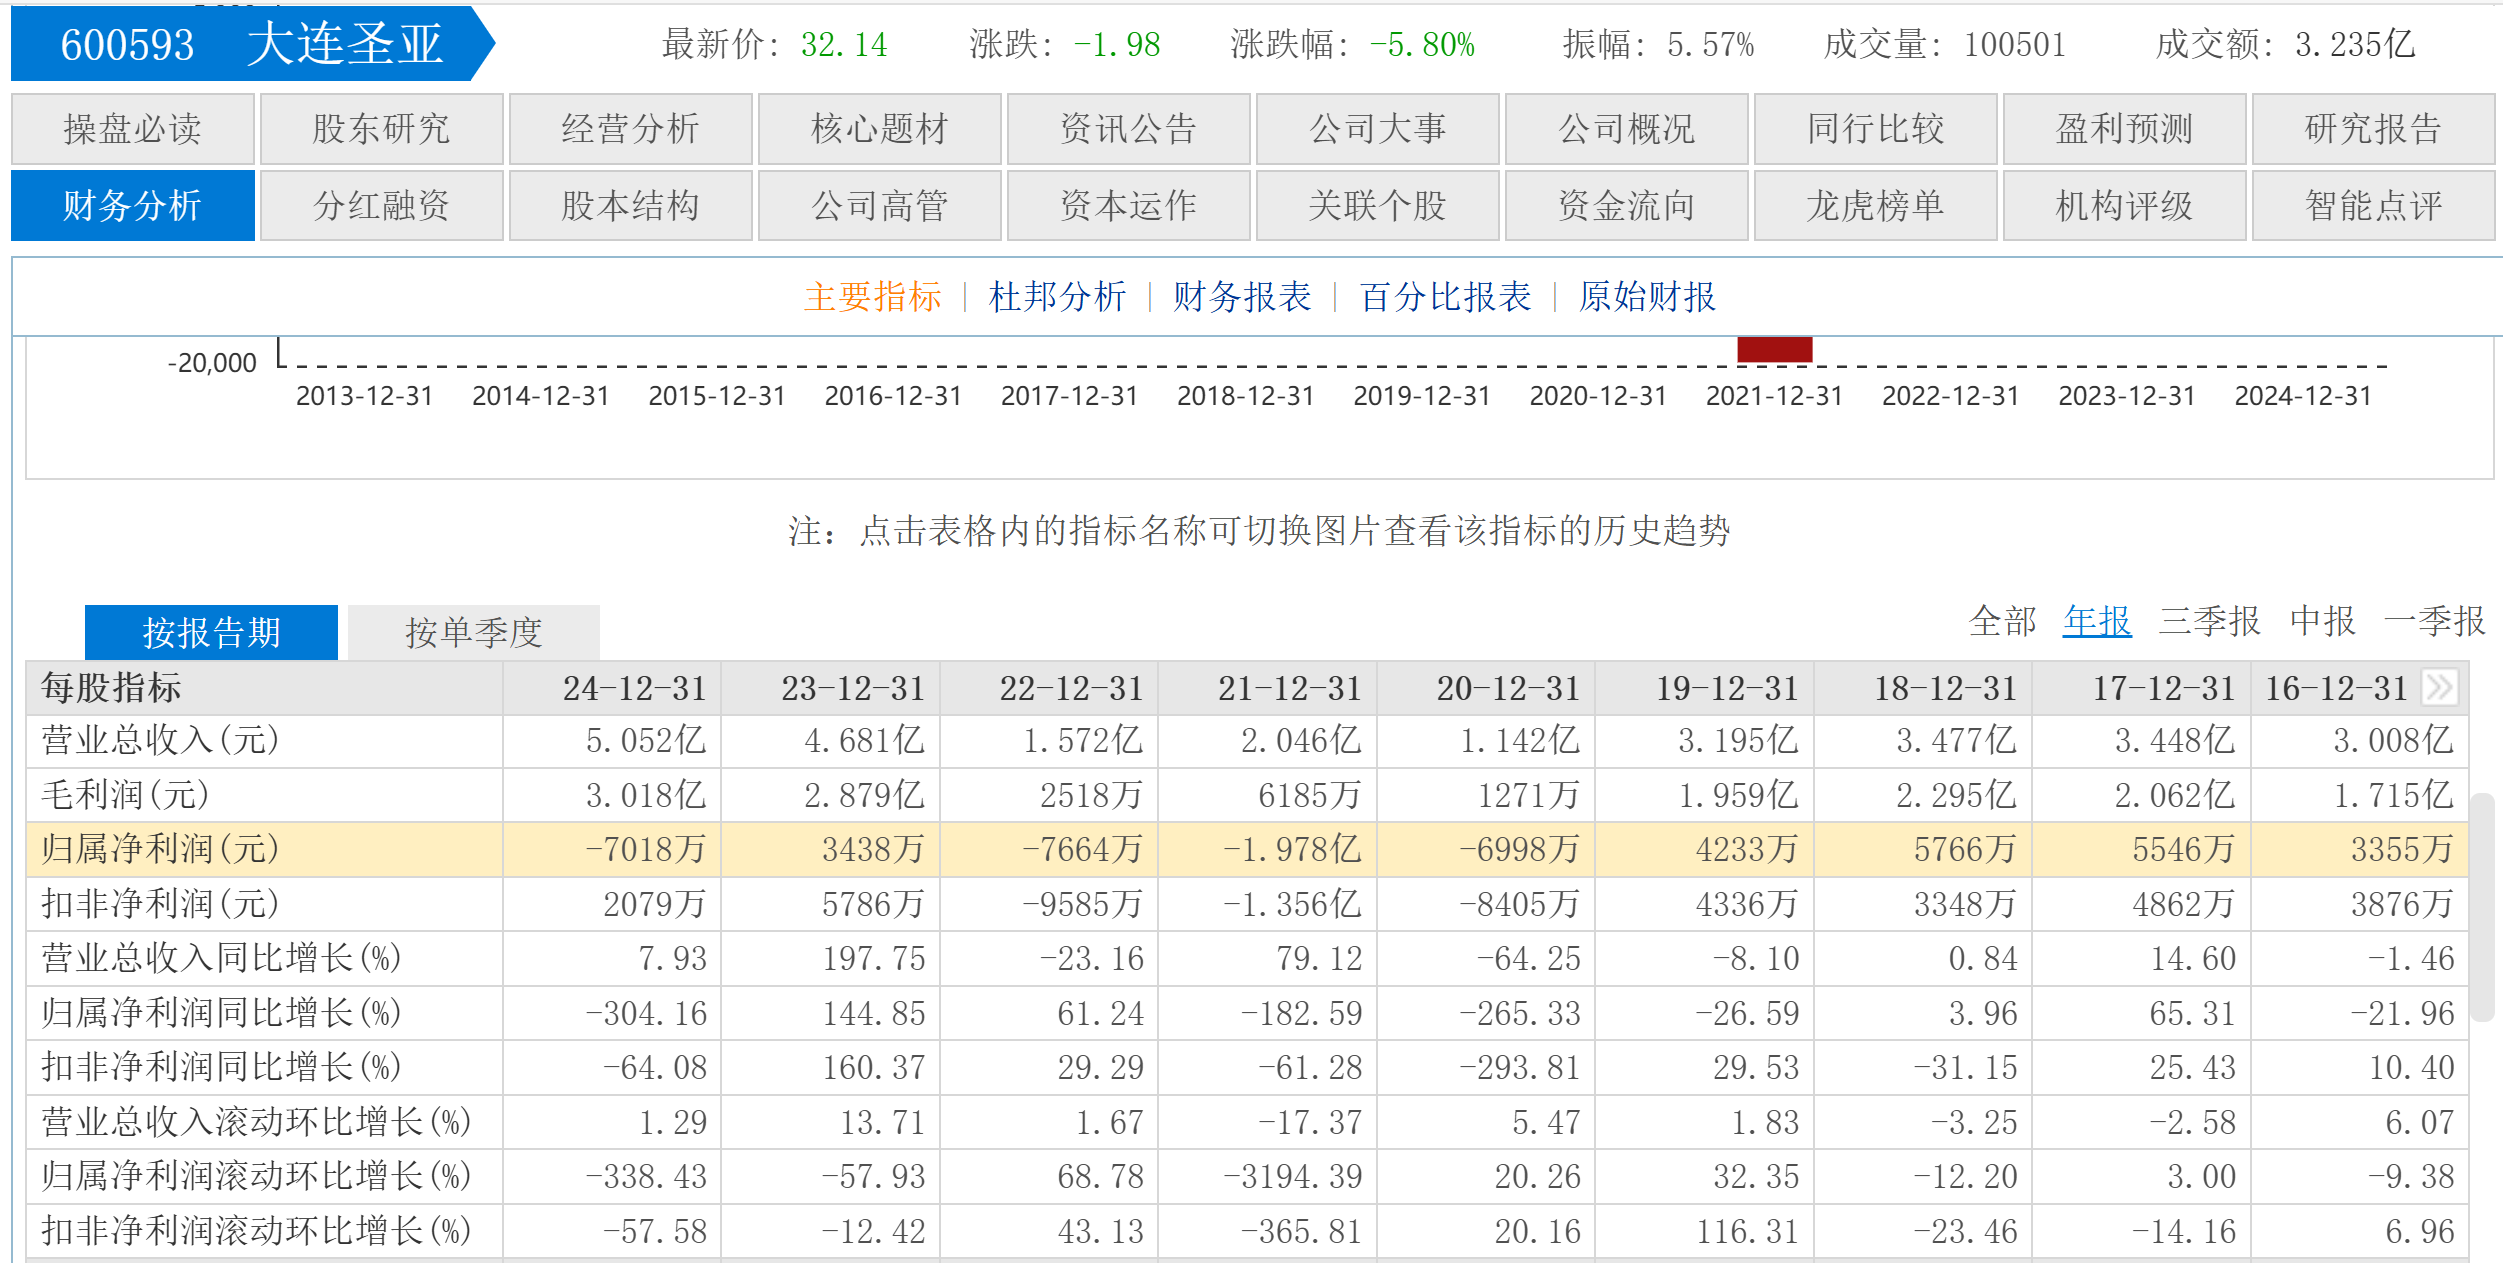Switch to 按单季度 view
This screenshot has width=2503, height=1263.
(x=473, y=632)
